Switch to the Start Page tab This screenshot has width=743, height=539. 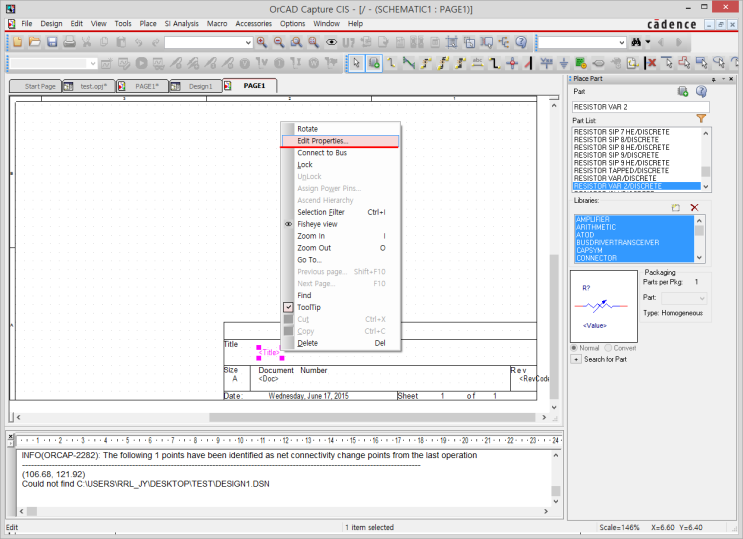coord(36,86)
